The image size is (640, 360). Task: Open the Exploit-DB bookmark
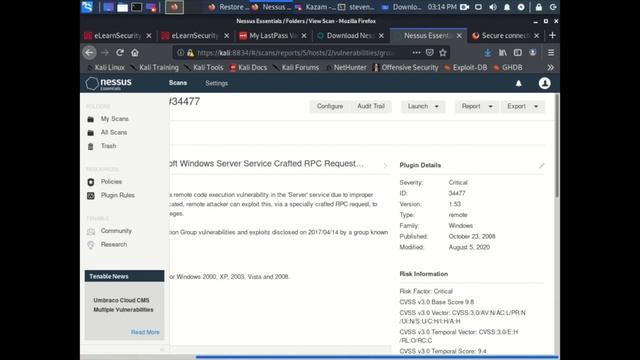click(x=466, y=67)
